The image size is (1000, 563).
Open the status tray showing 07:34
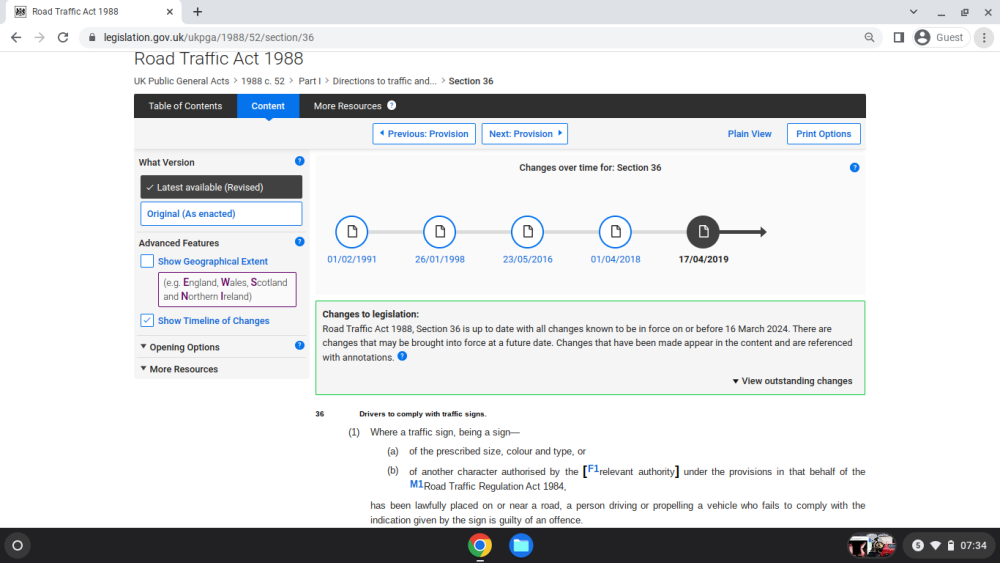click(x=948, y=545)
